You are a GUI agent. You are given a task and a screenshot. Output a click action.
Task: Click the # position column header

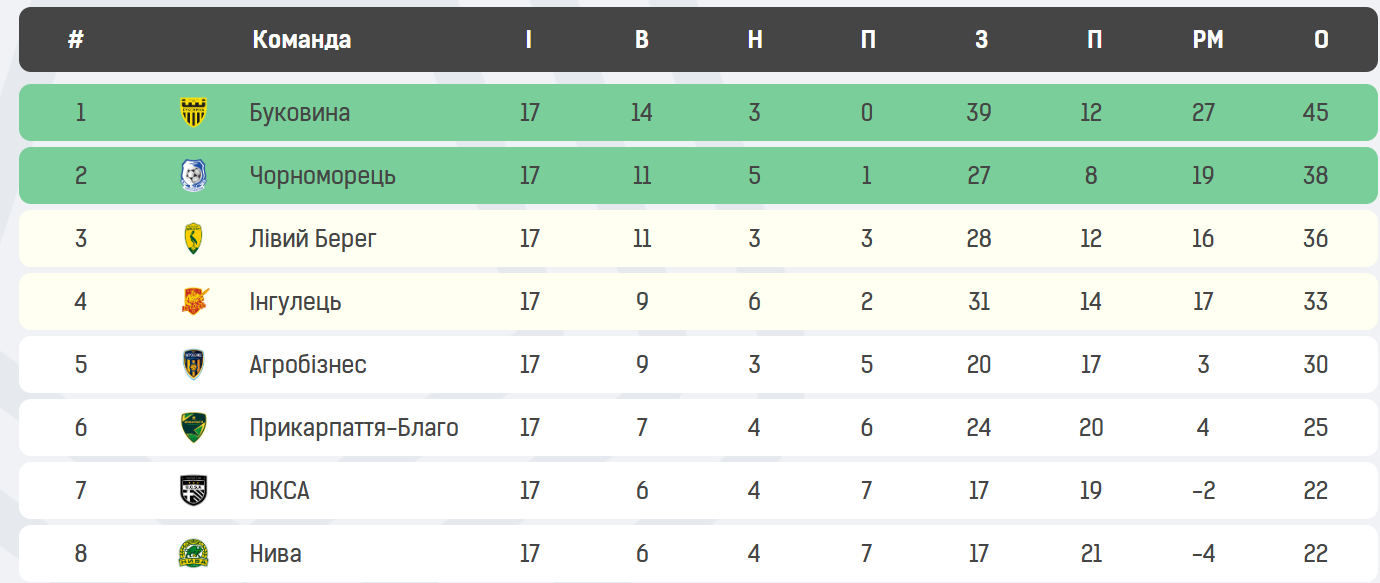point(76,40)
